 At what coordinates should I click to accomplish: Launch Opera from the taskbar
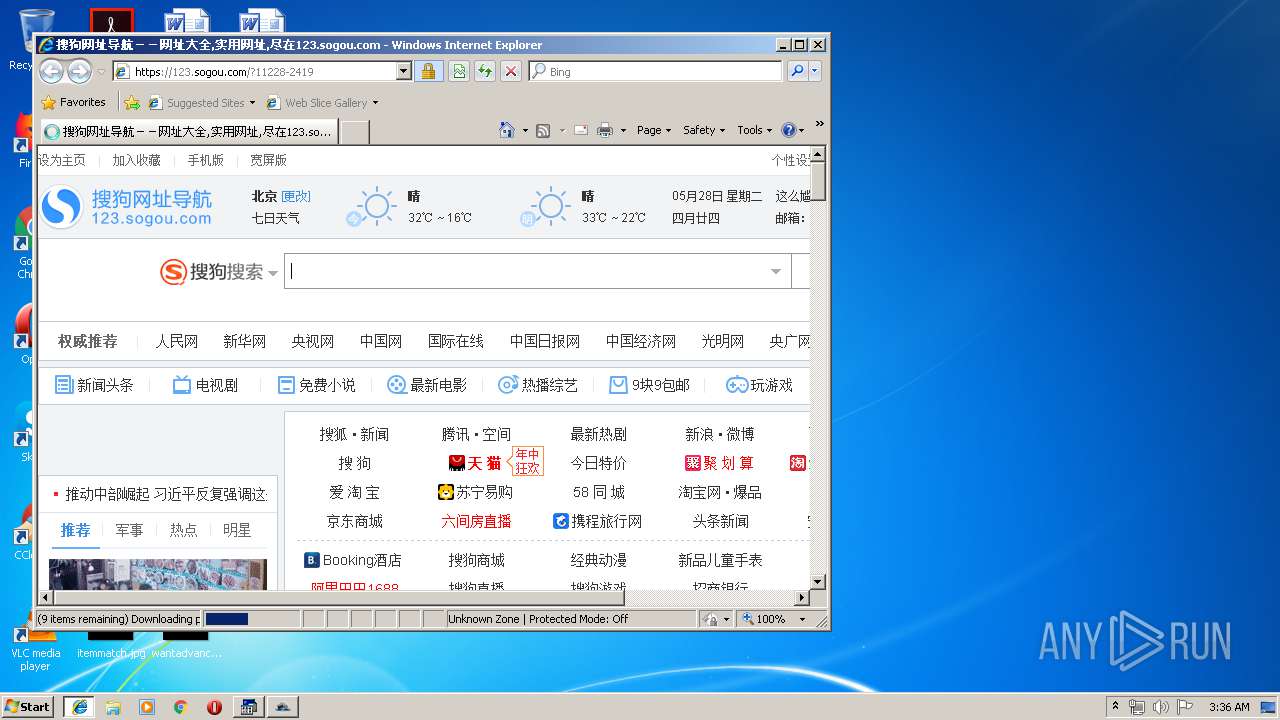(x=214, y=707)
